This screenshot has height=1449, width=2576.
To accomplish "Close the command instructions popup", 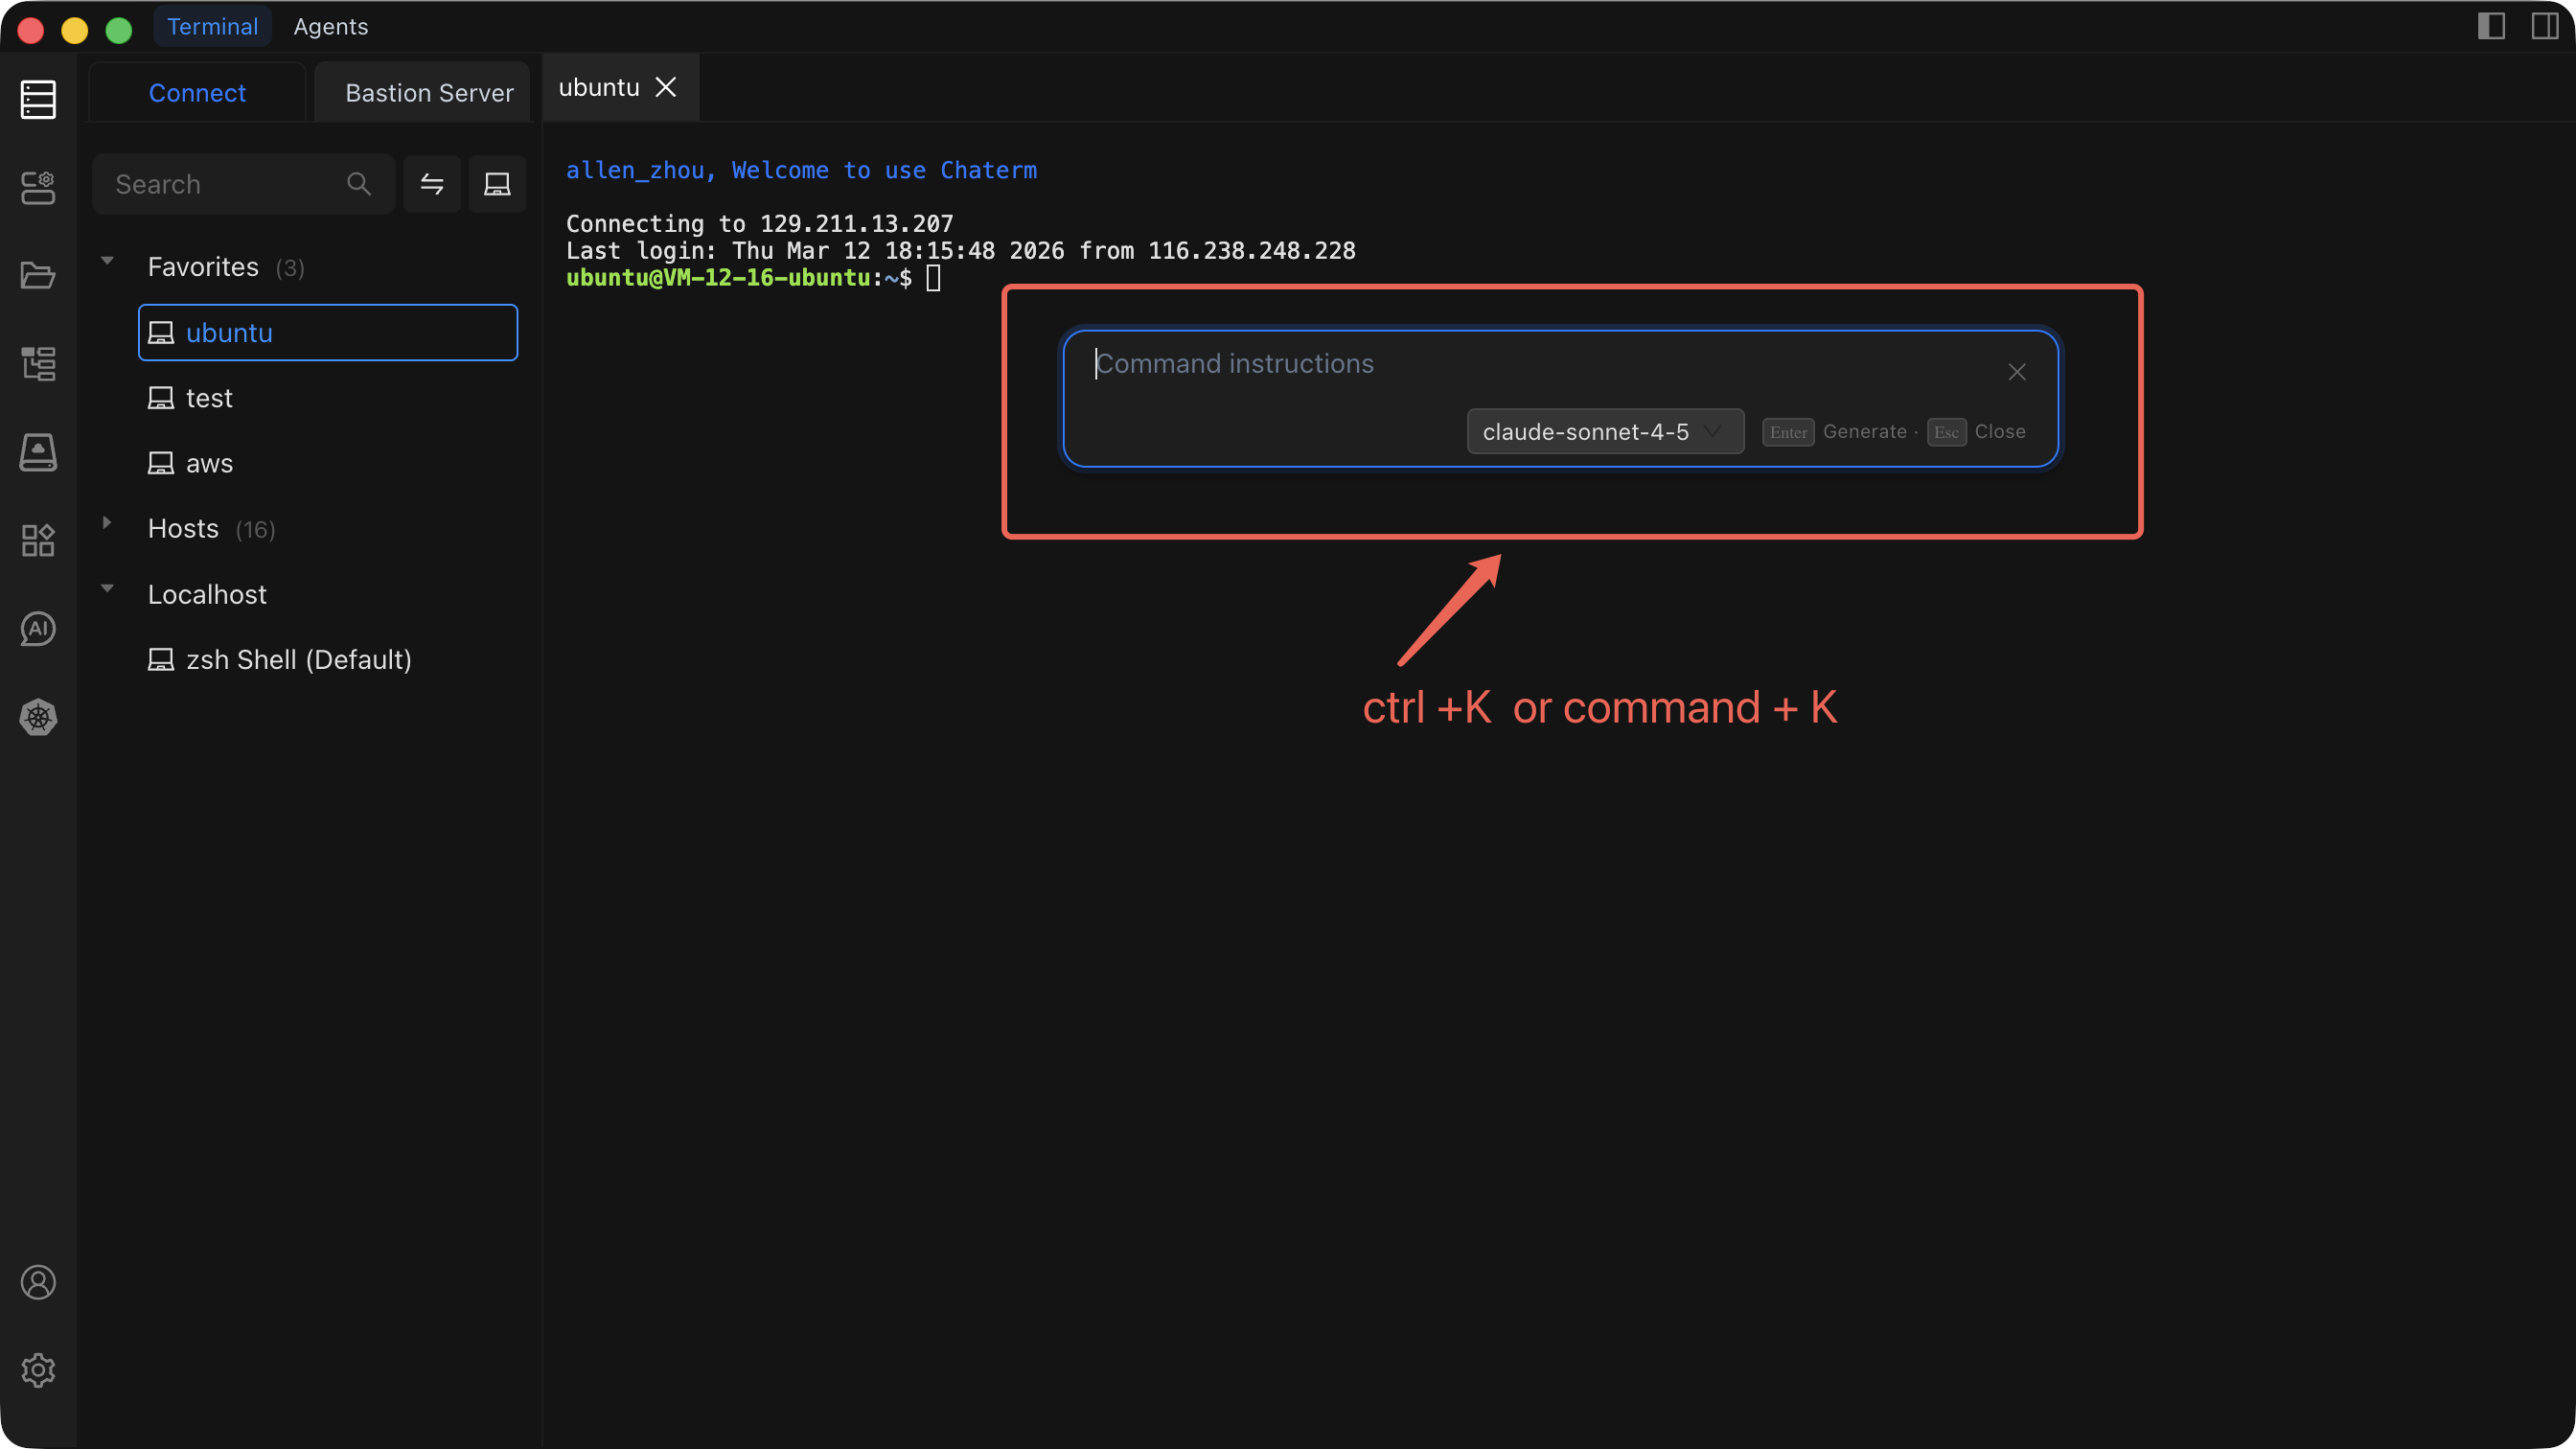I will click(x=2016, y=372).
